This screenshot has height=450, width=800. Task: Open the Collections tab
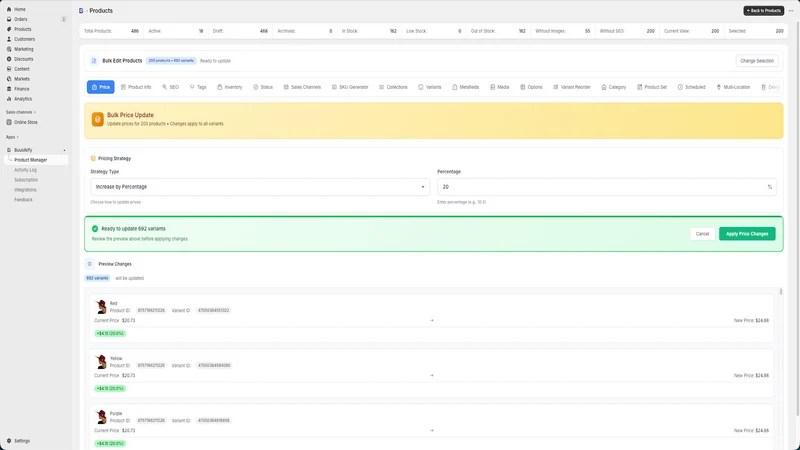[x=393, y=87]
